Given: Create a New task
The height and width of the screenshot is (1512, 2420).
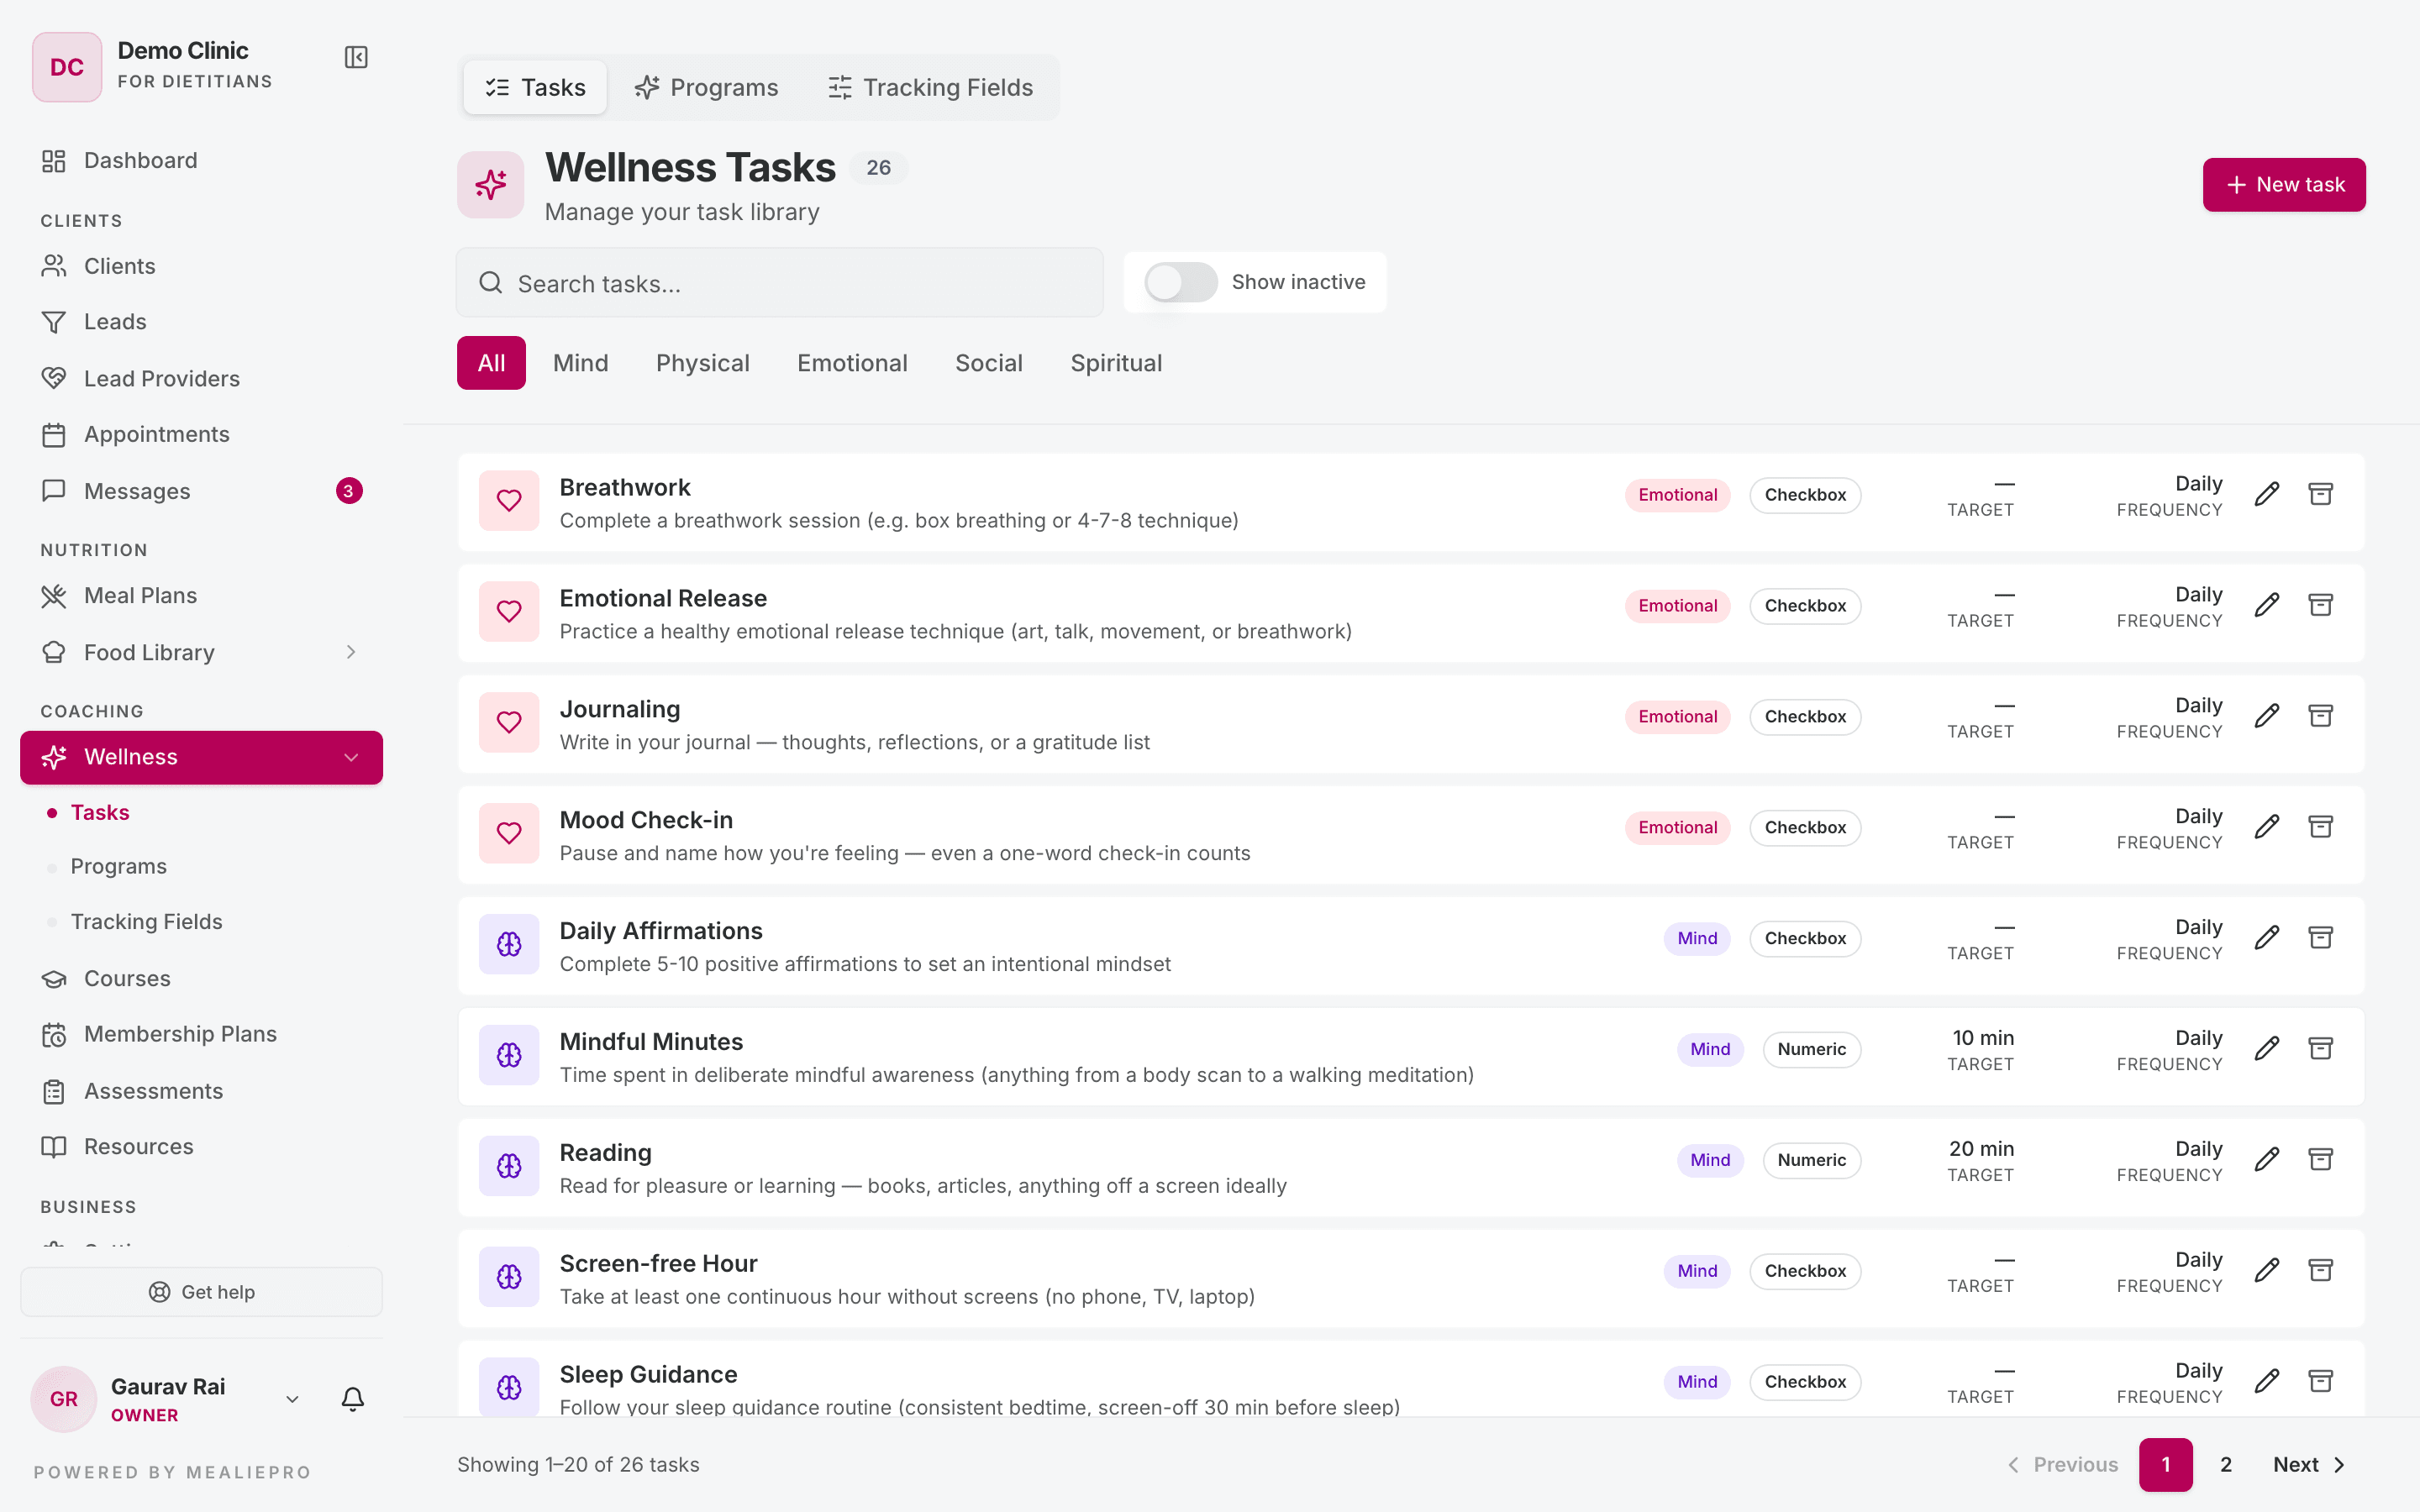Looking at the screenshot, I should pos(2284,185).
